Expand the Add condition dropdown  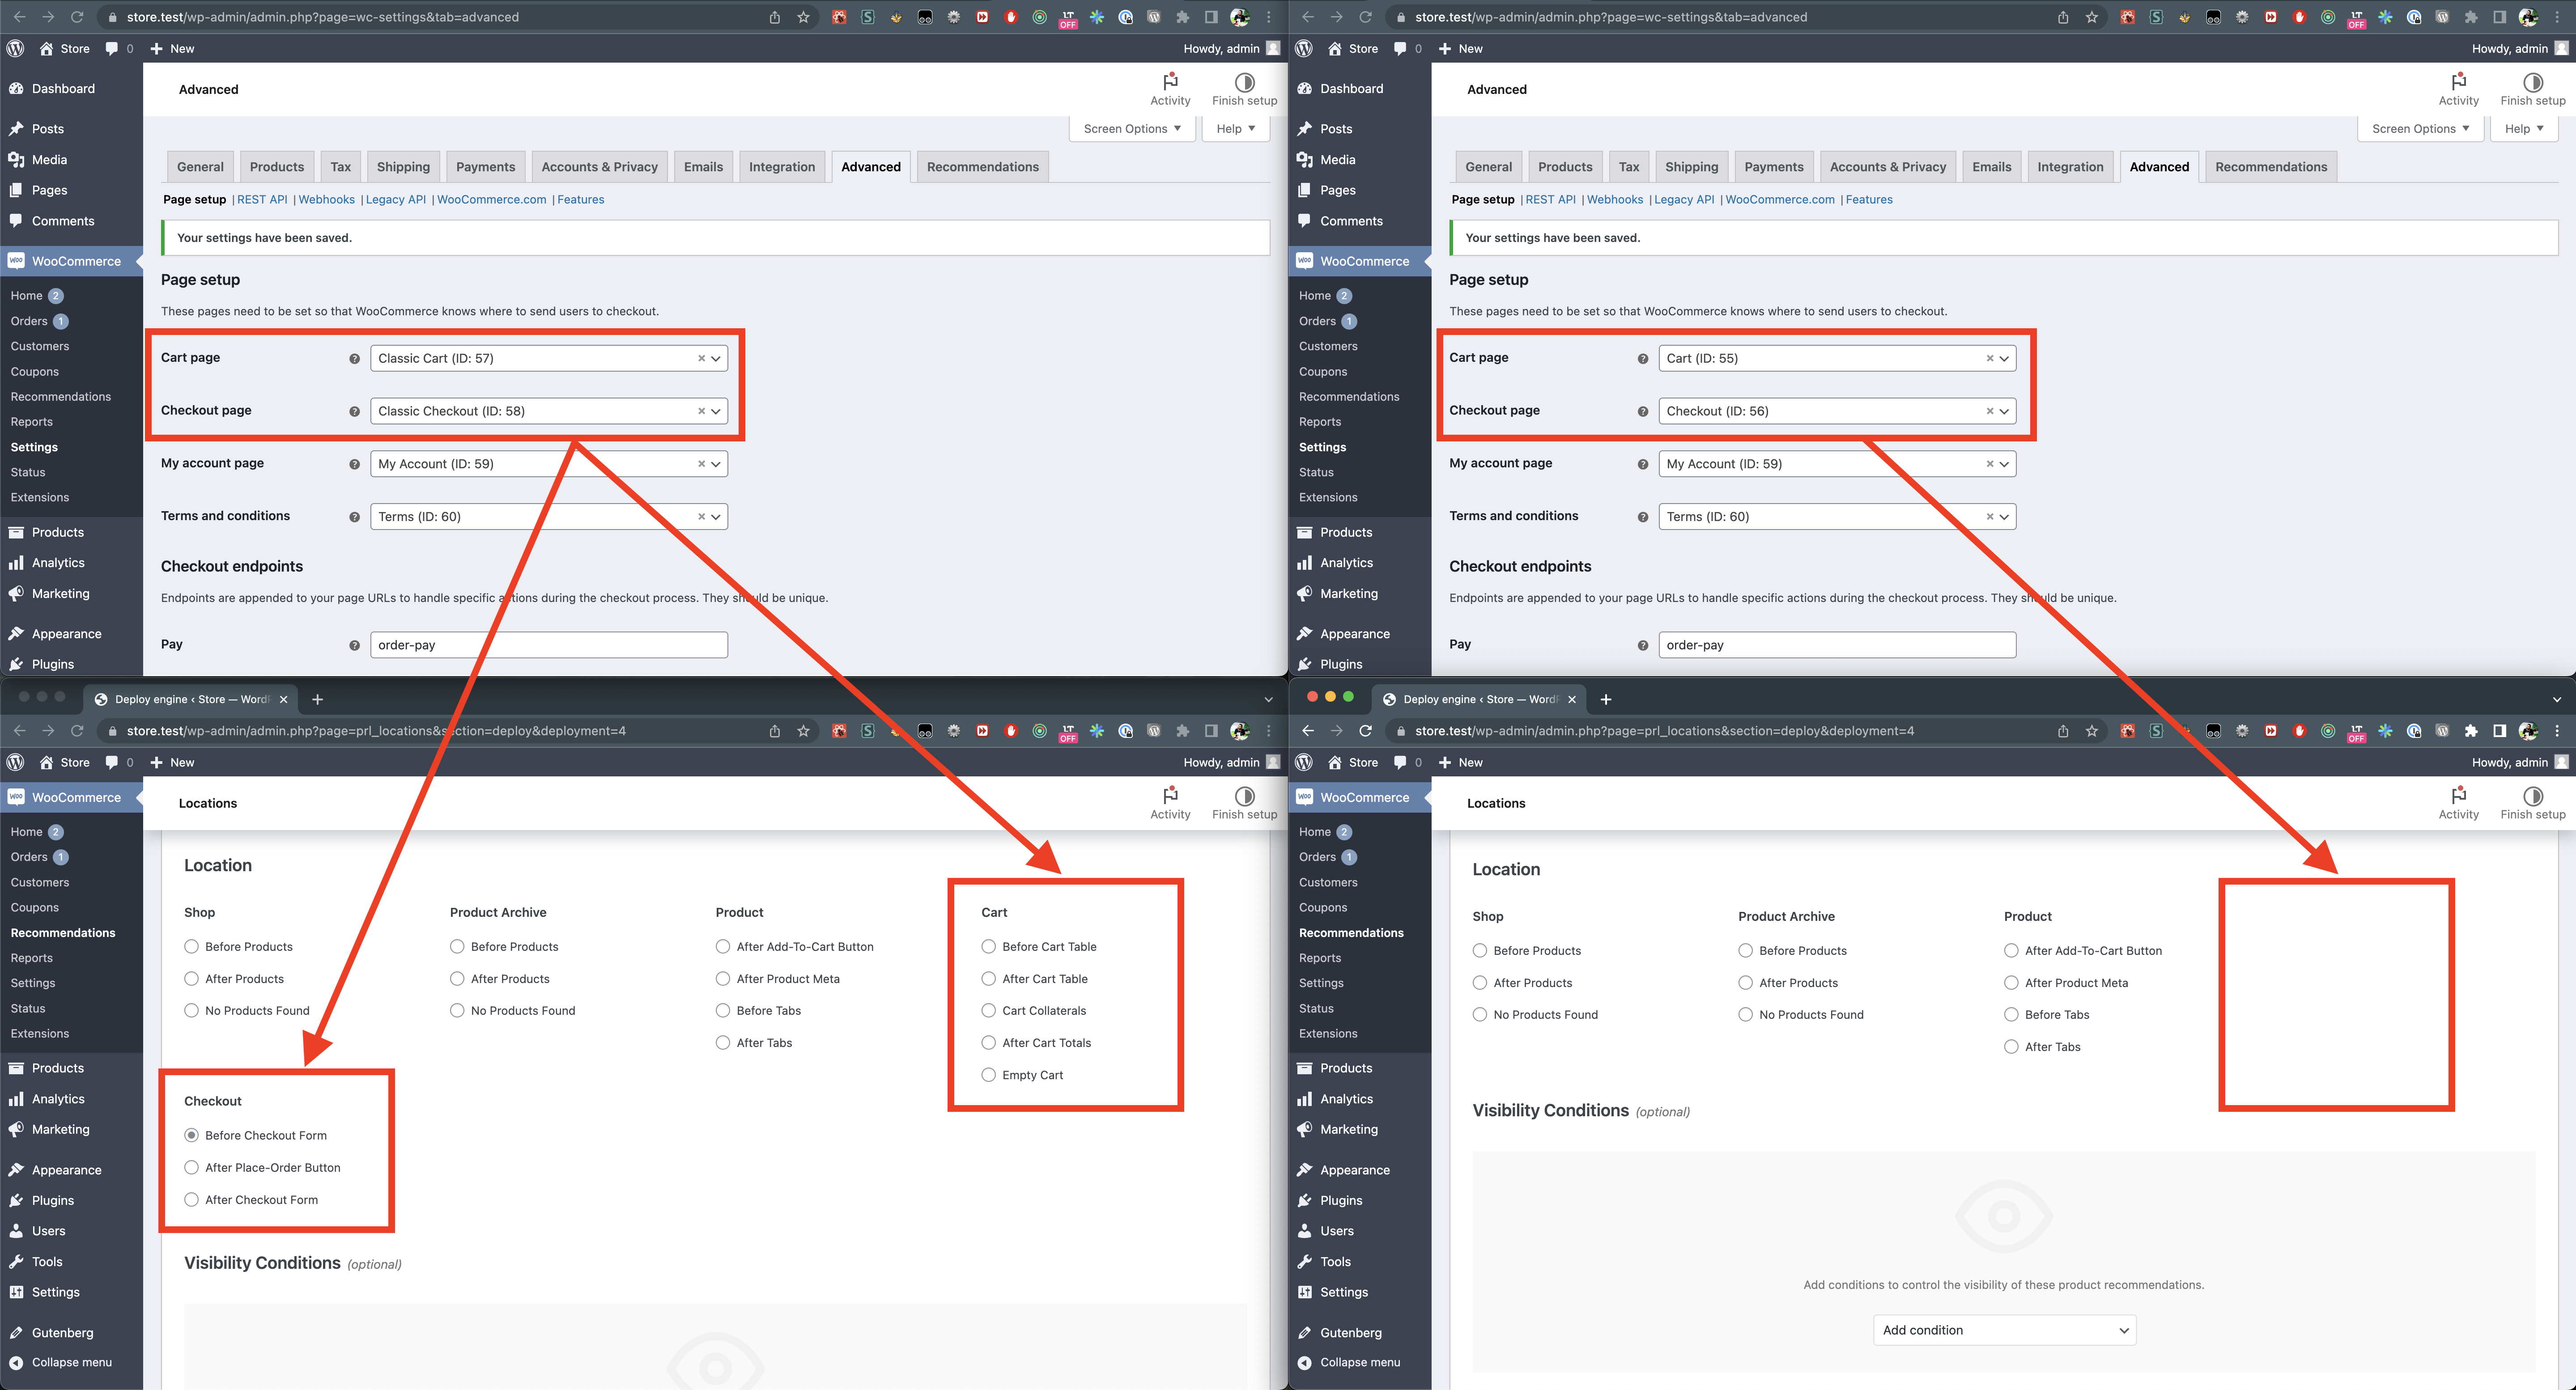tap(2003, 1329)
